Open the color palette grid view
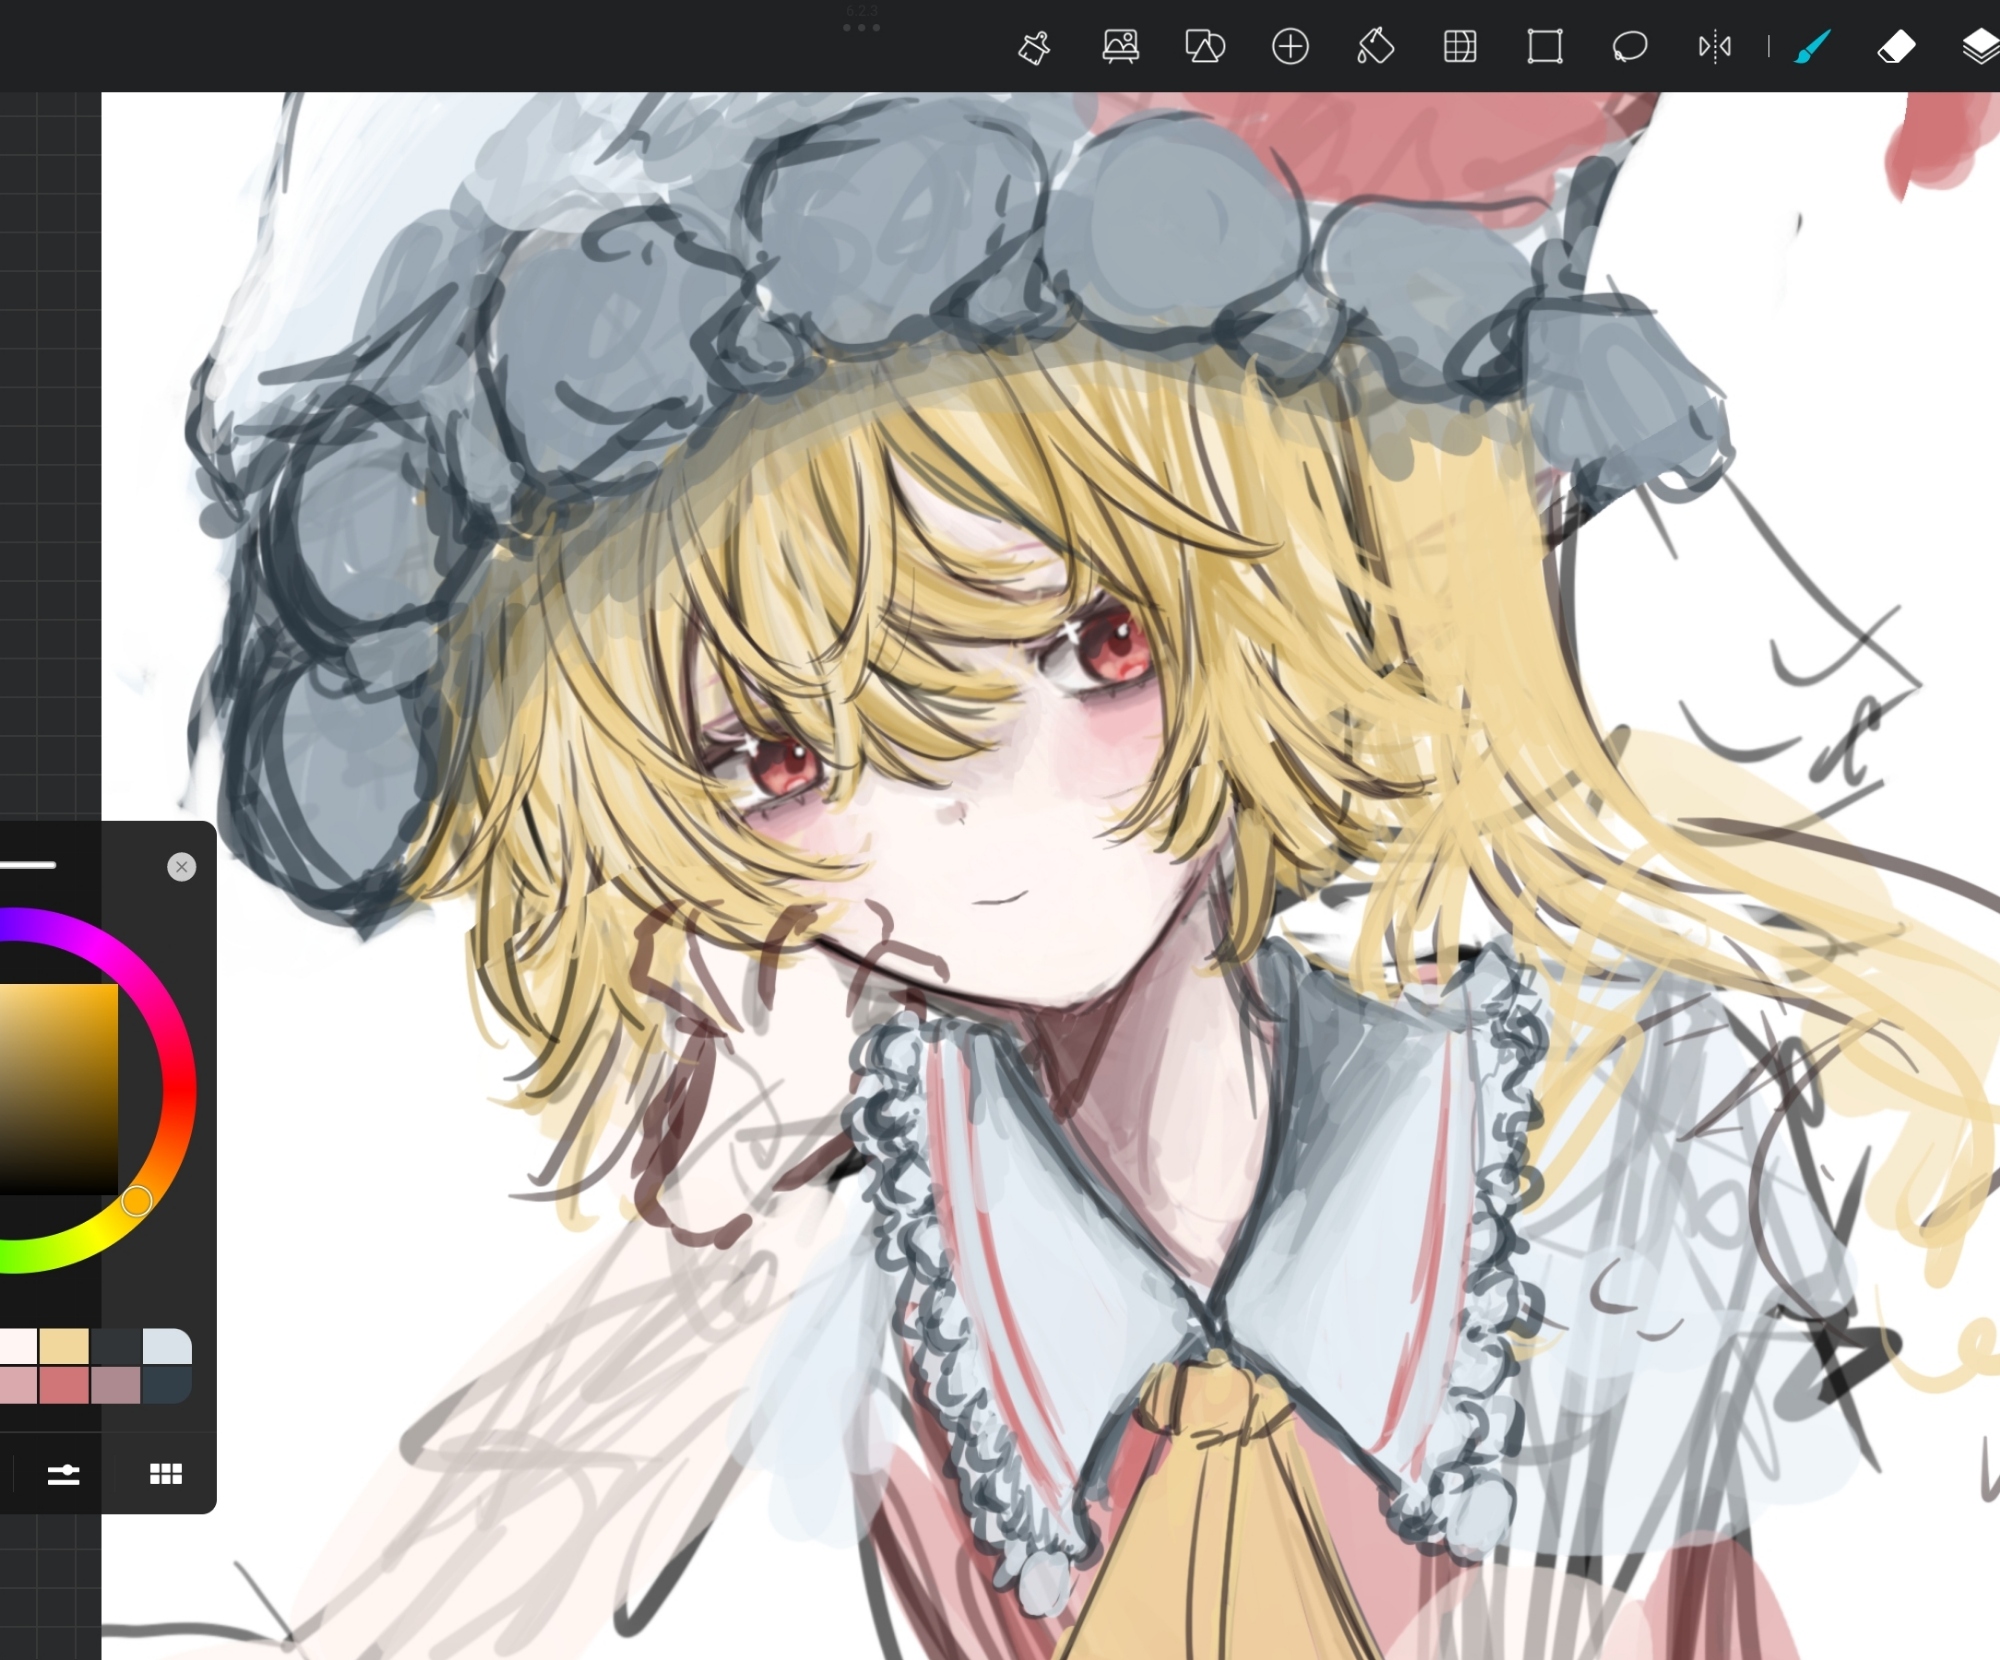The height and width of the screenshot is (1660, 2000). (x=166, y=1474)
